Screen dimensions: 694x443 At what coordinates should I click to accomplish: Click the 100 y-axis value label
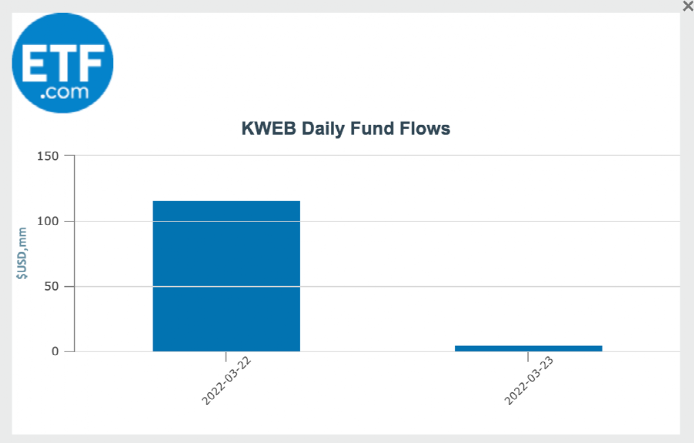click(48, 221)
